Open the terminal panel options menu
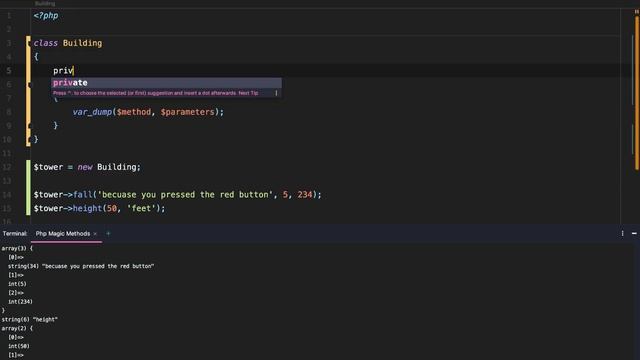The height and width of the screenshot is (360, 640). coord(622,233)
